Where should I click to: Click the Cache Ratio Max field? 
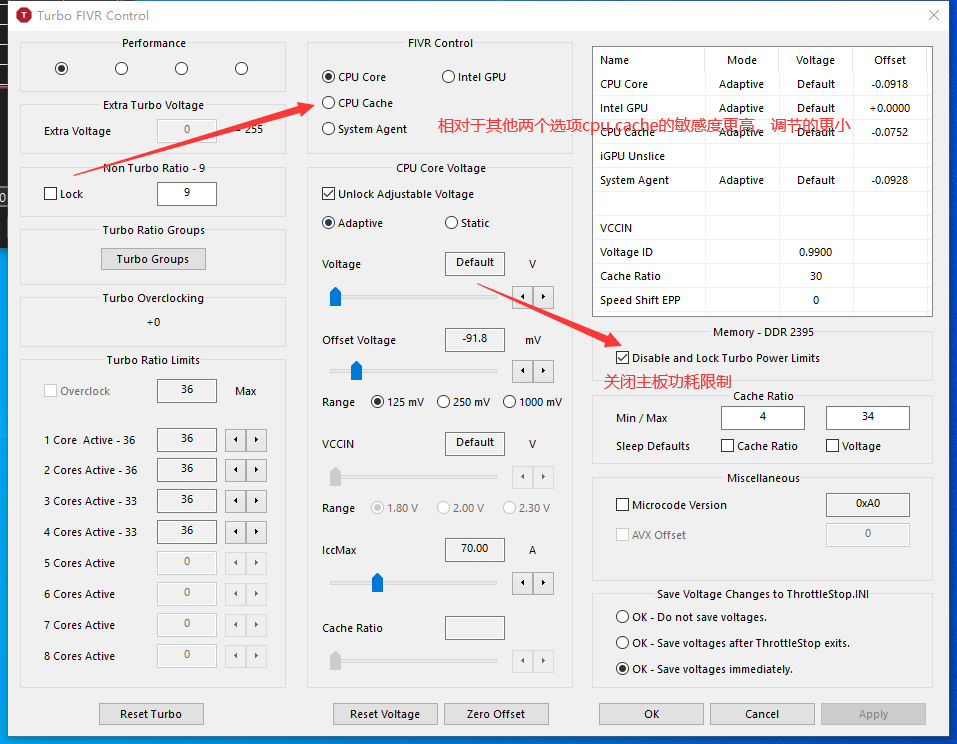pyautogui.click(x=868, y=418)
